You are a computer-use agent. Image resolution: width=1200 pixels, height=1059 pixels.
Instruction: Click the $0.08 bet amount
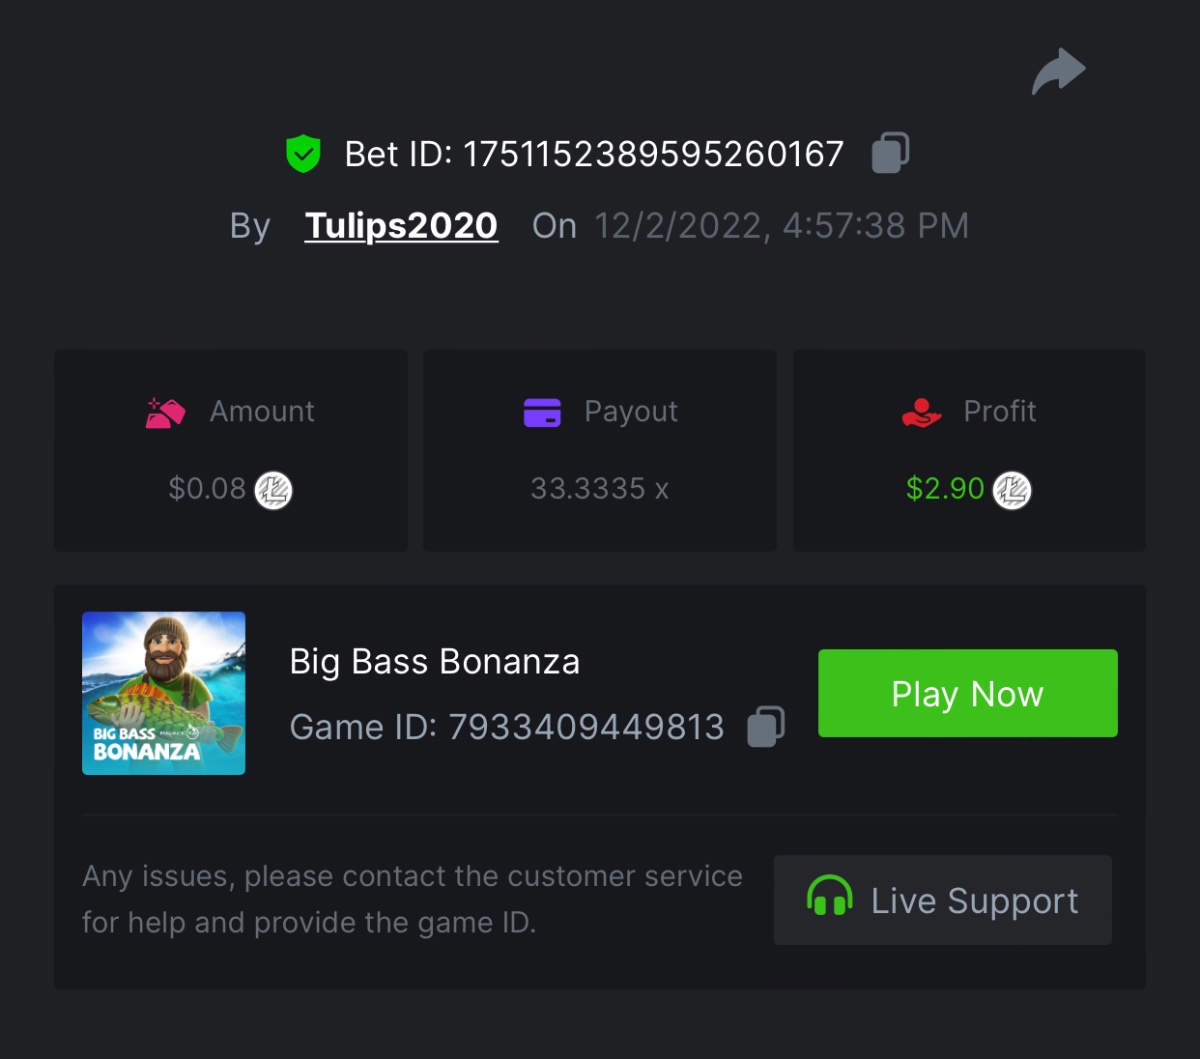tap(207, 489)
